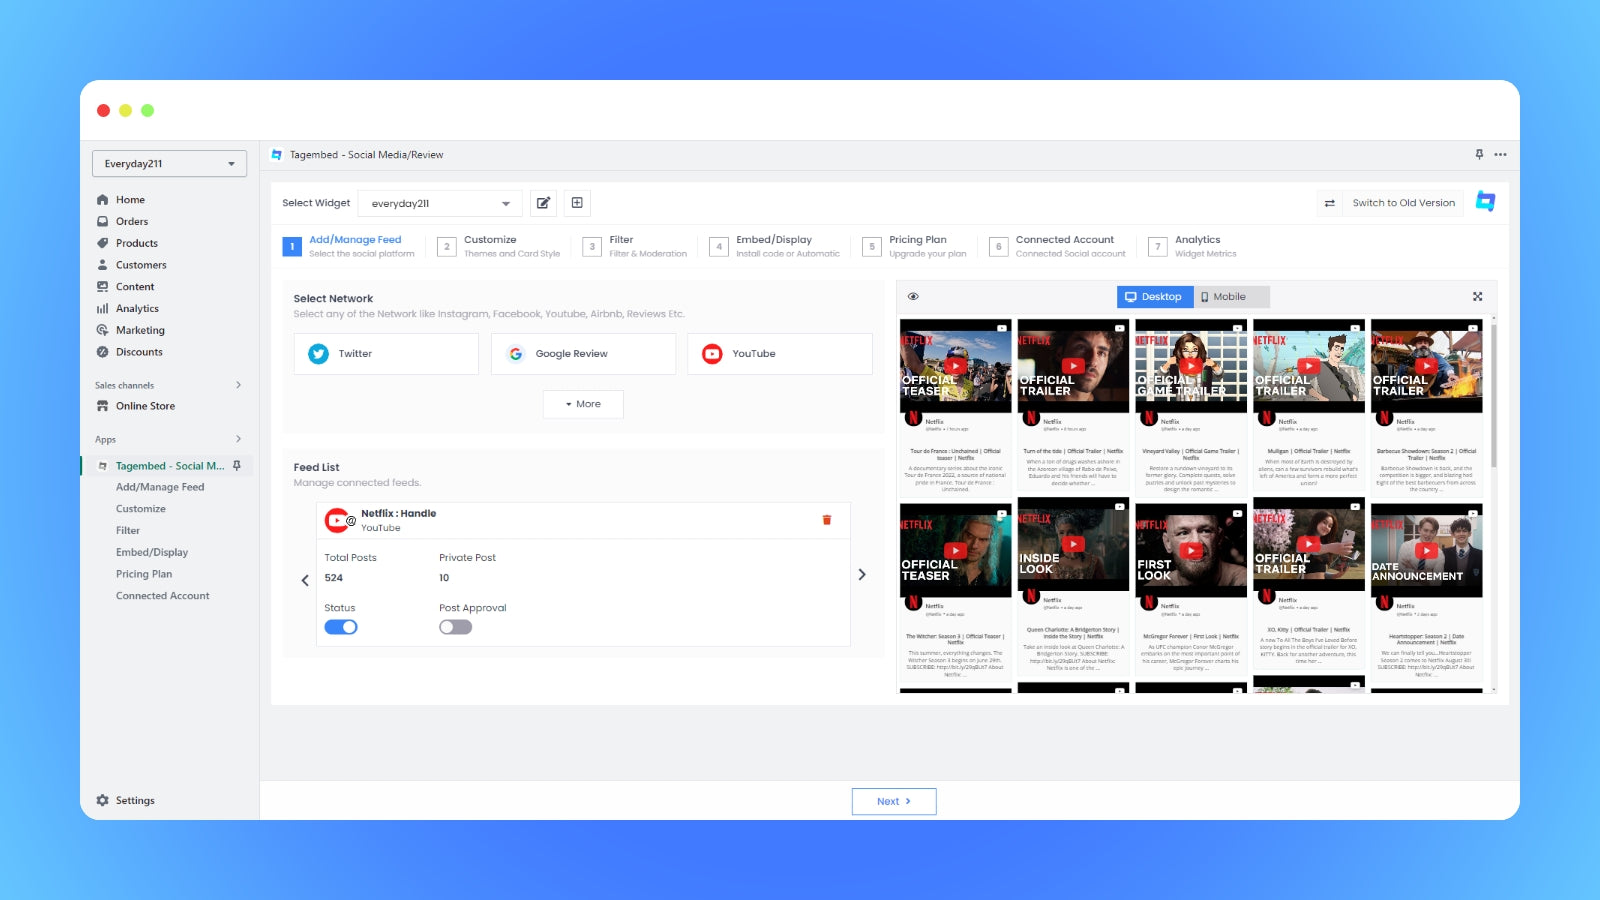Open Embed/Display in sidebar submenu
Screen dimensions: 1600x900
152,552
